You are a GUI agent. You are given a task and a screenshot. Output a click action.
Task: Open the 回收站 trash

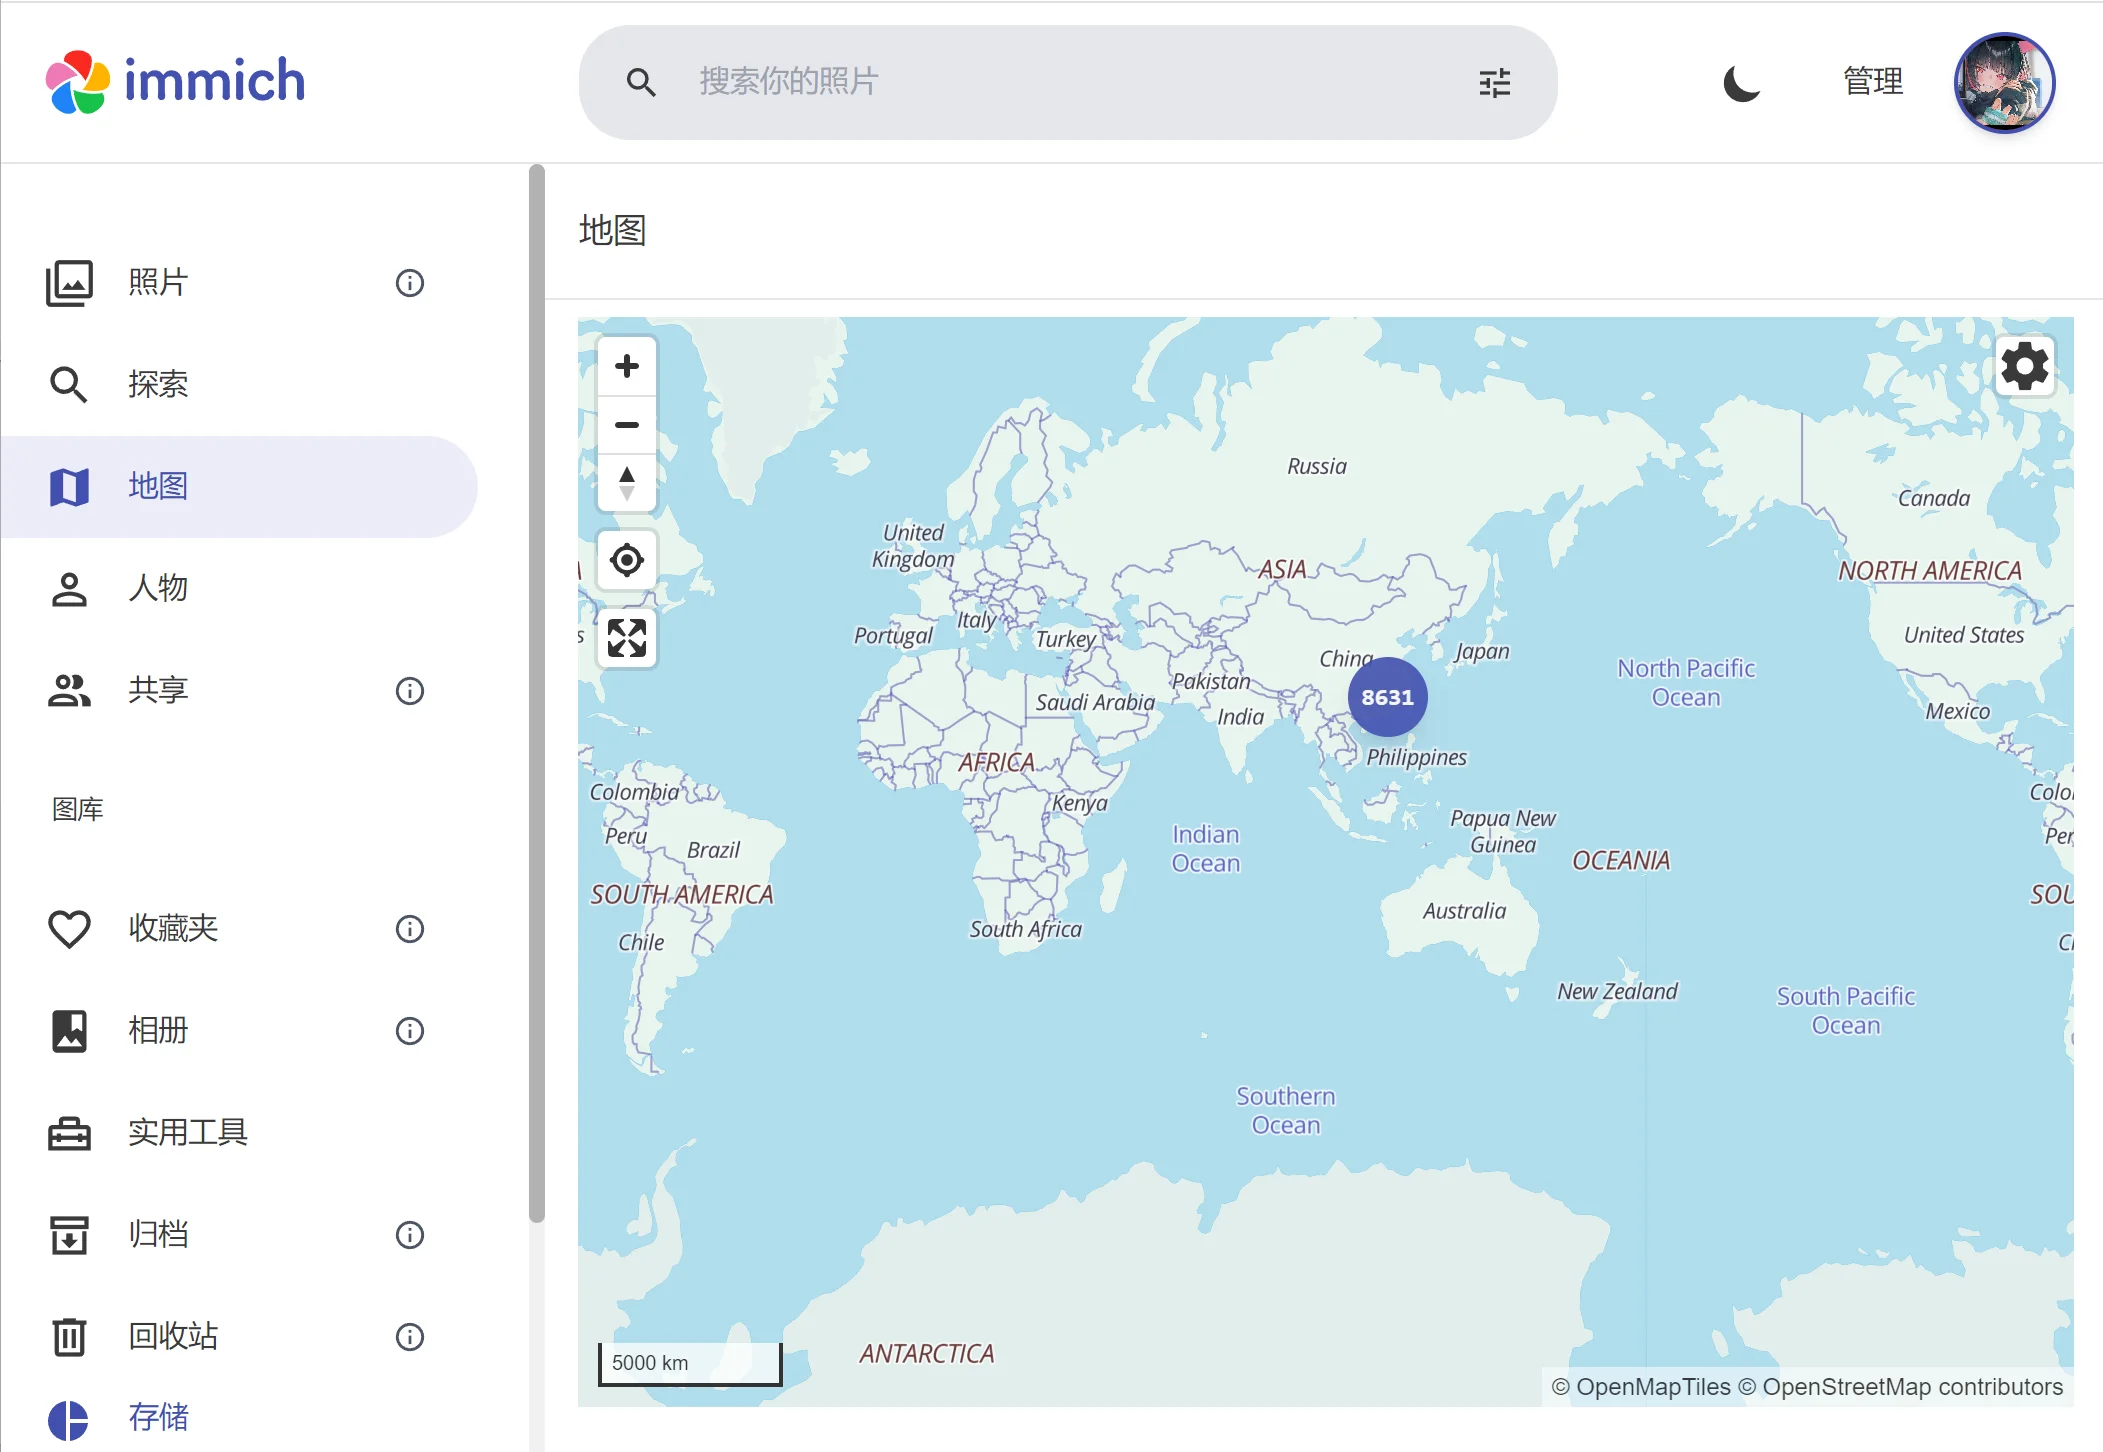173,1336
